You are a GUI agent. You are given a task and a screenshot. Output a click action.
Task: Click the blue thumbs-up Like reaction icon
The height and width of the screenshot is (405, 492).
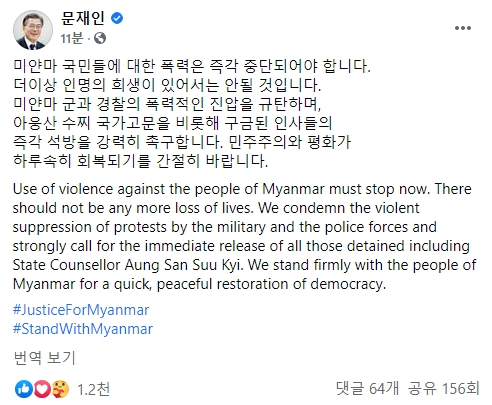[24, 389]
